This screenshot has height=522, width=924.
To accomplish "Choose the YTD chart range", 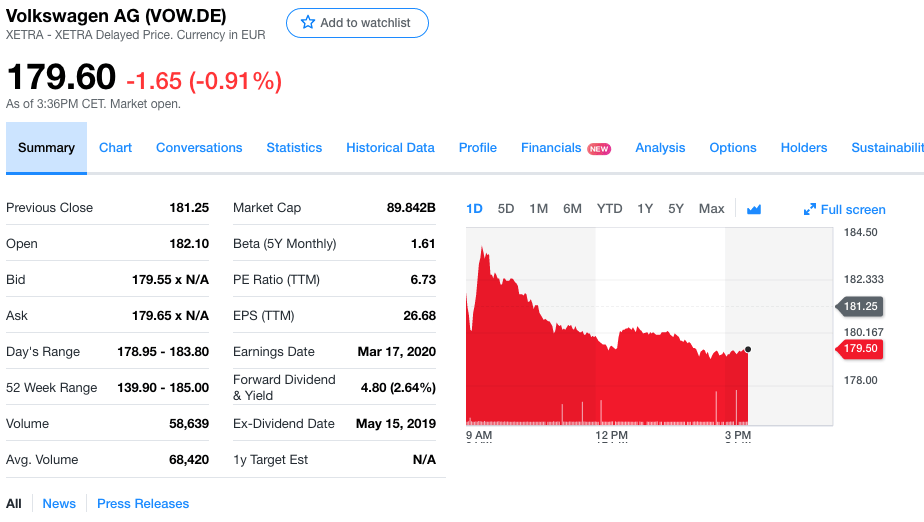I will click(609, 209).
